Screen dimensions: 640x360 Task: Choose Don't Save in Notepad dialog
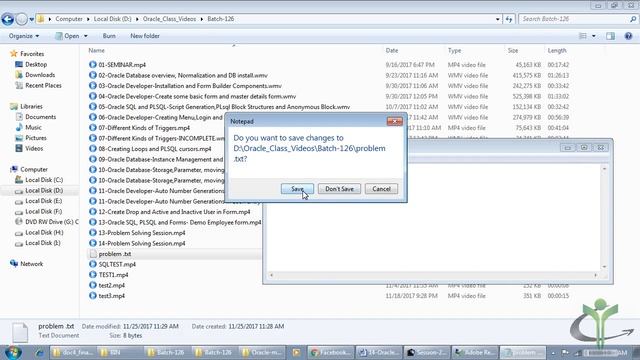point(339,189)
